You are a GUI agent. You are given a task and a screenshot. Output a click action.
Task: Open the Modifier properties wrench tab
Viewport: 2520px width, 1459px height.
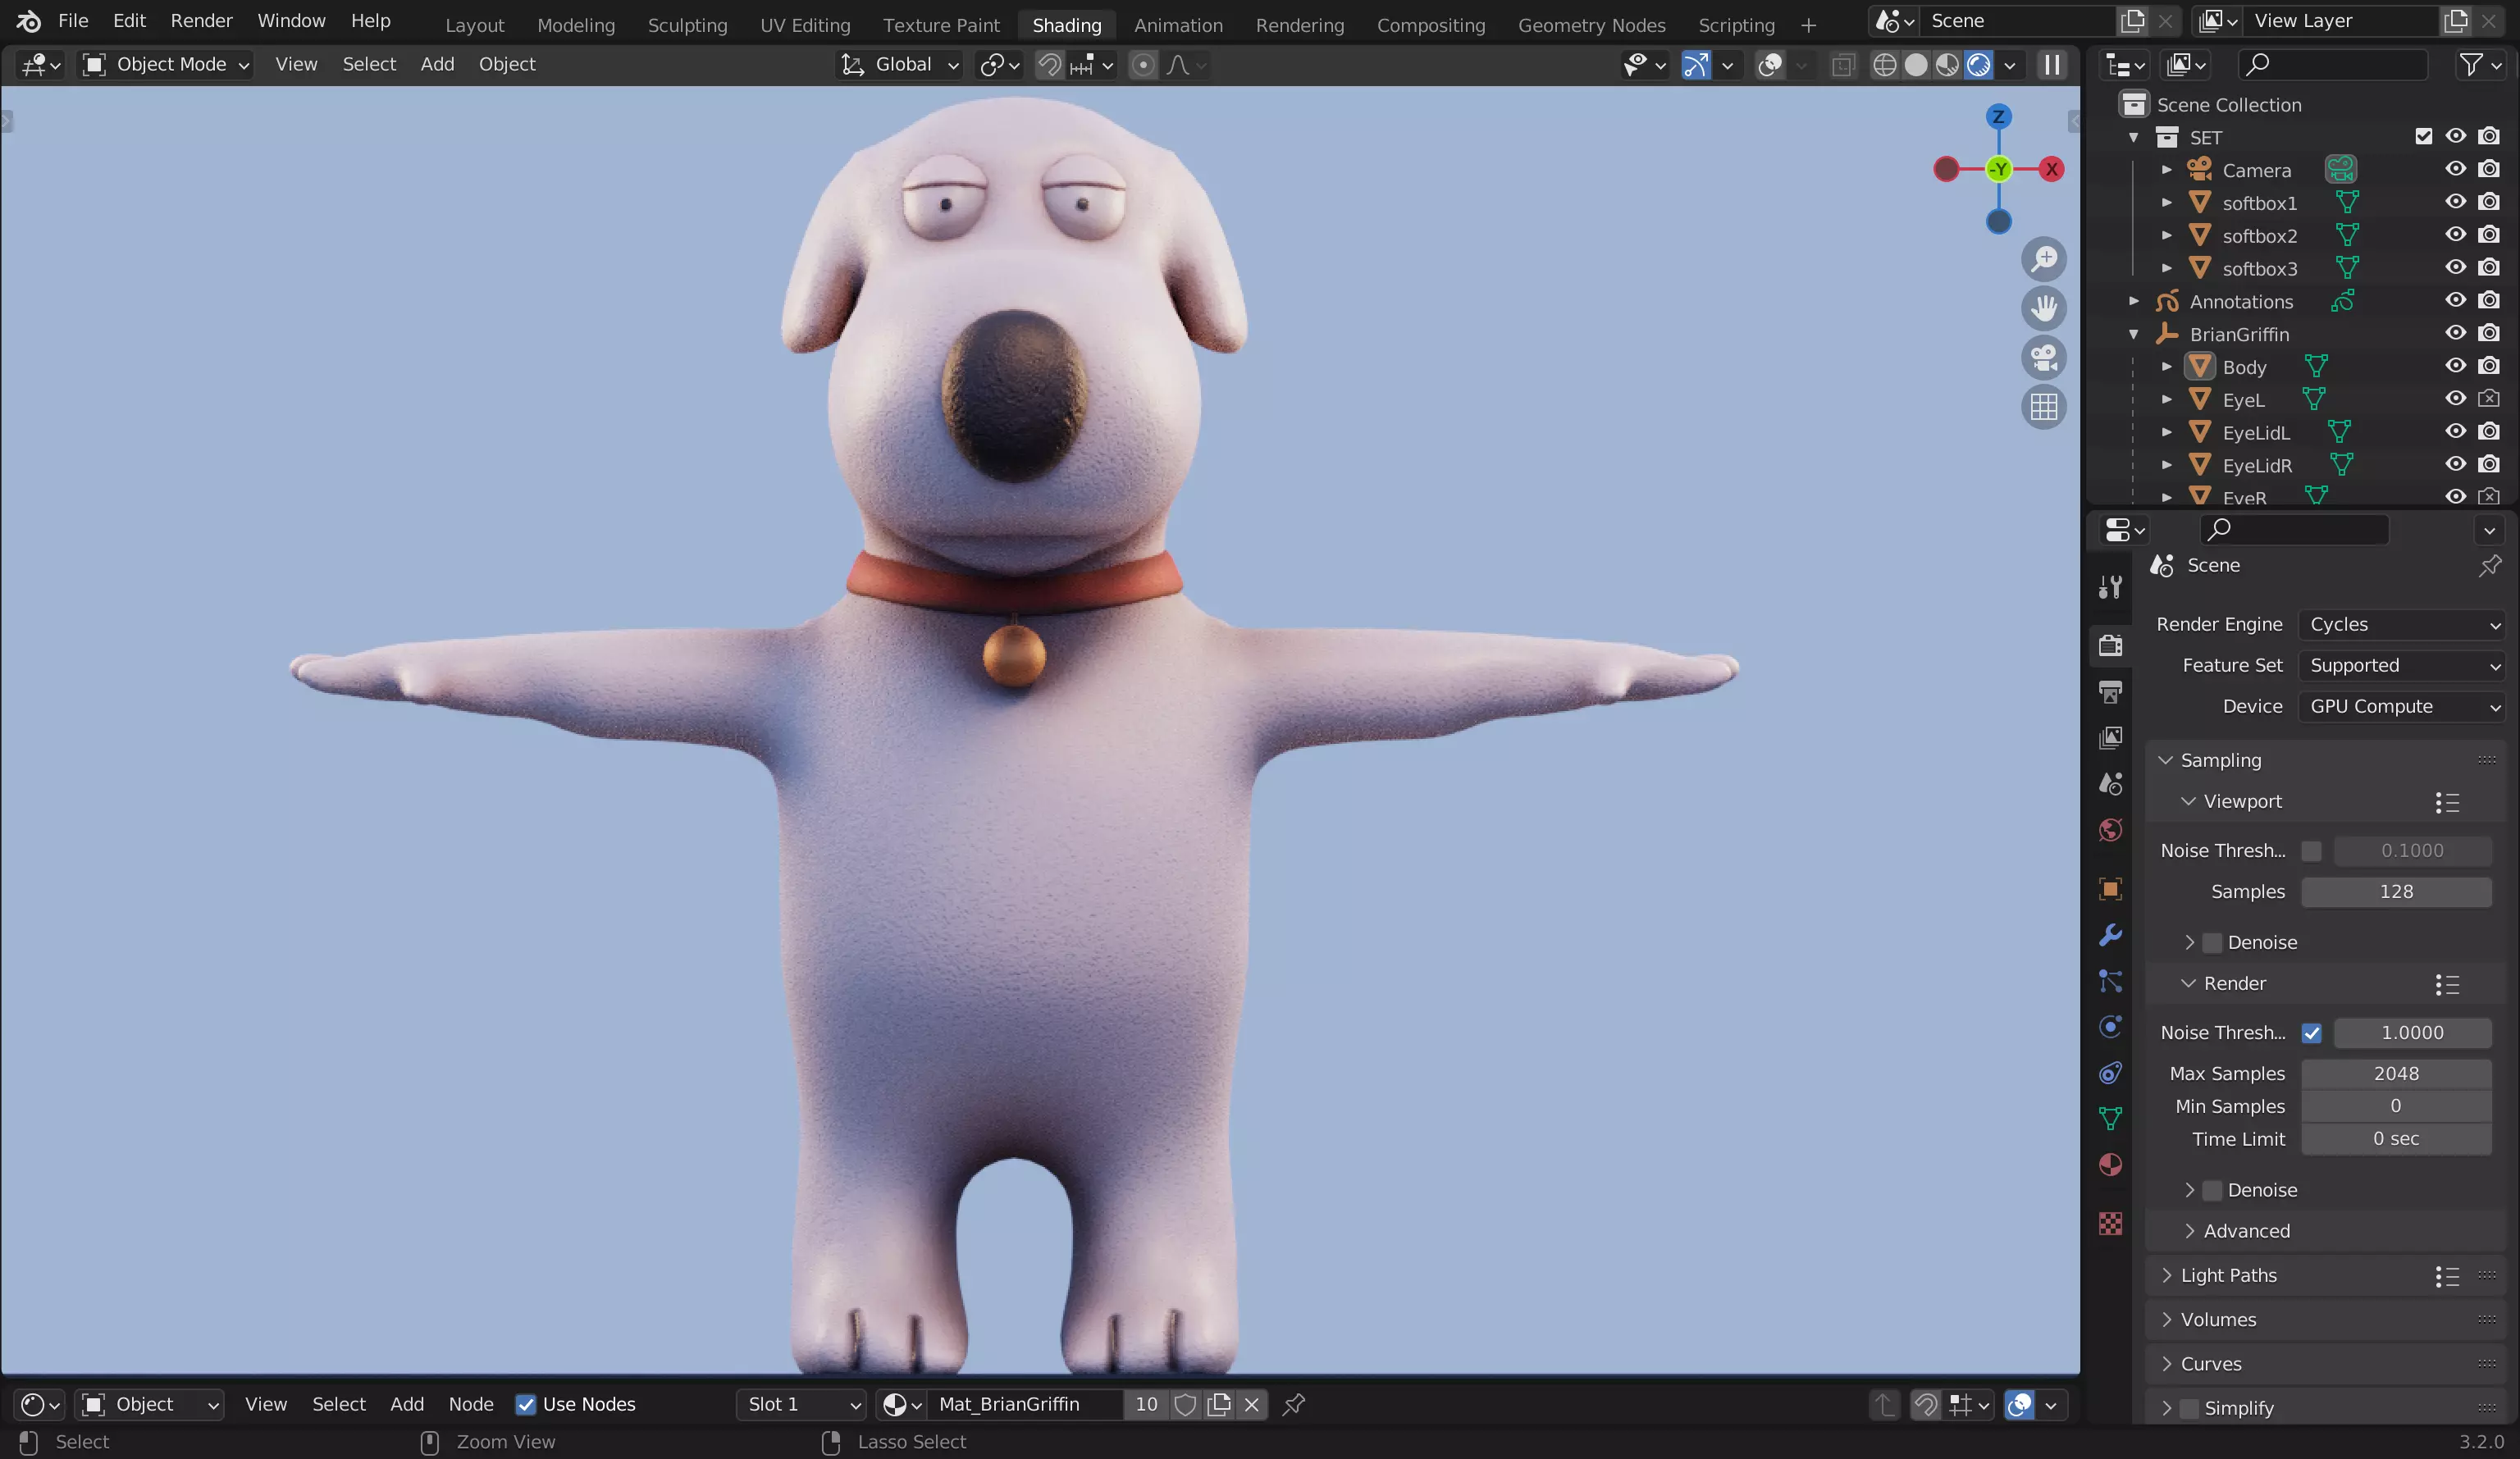(2110, 935)
